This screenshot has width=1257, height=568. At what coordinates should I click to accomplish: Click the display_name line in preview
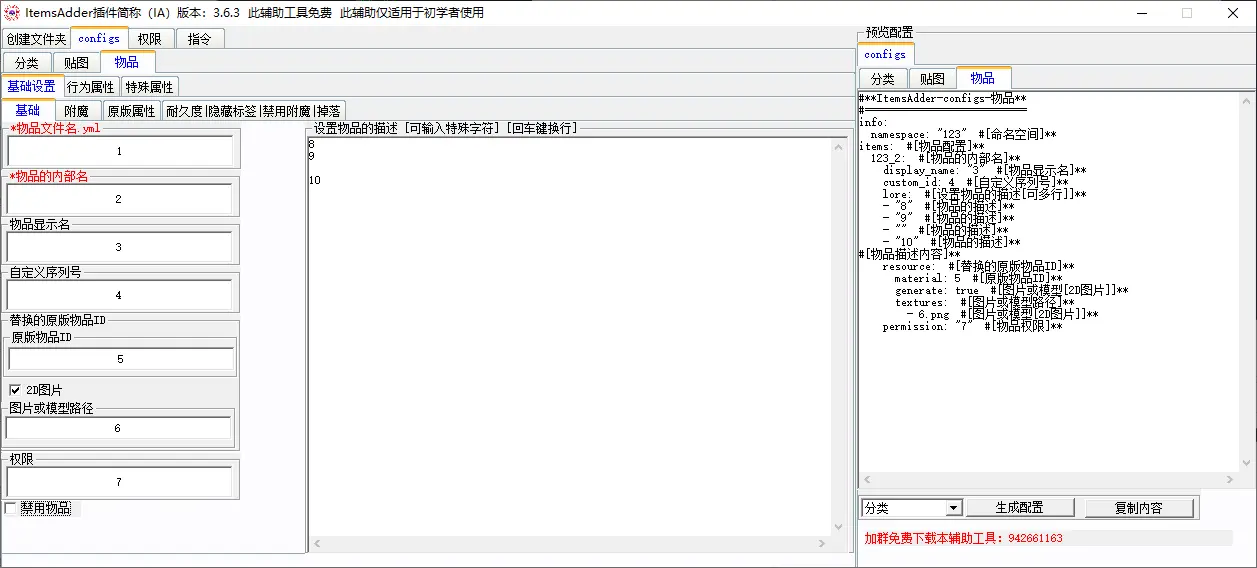click(x=984, y=170)
